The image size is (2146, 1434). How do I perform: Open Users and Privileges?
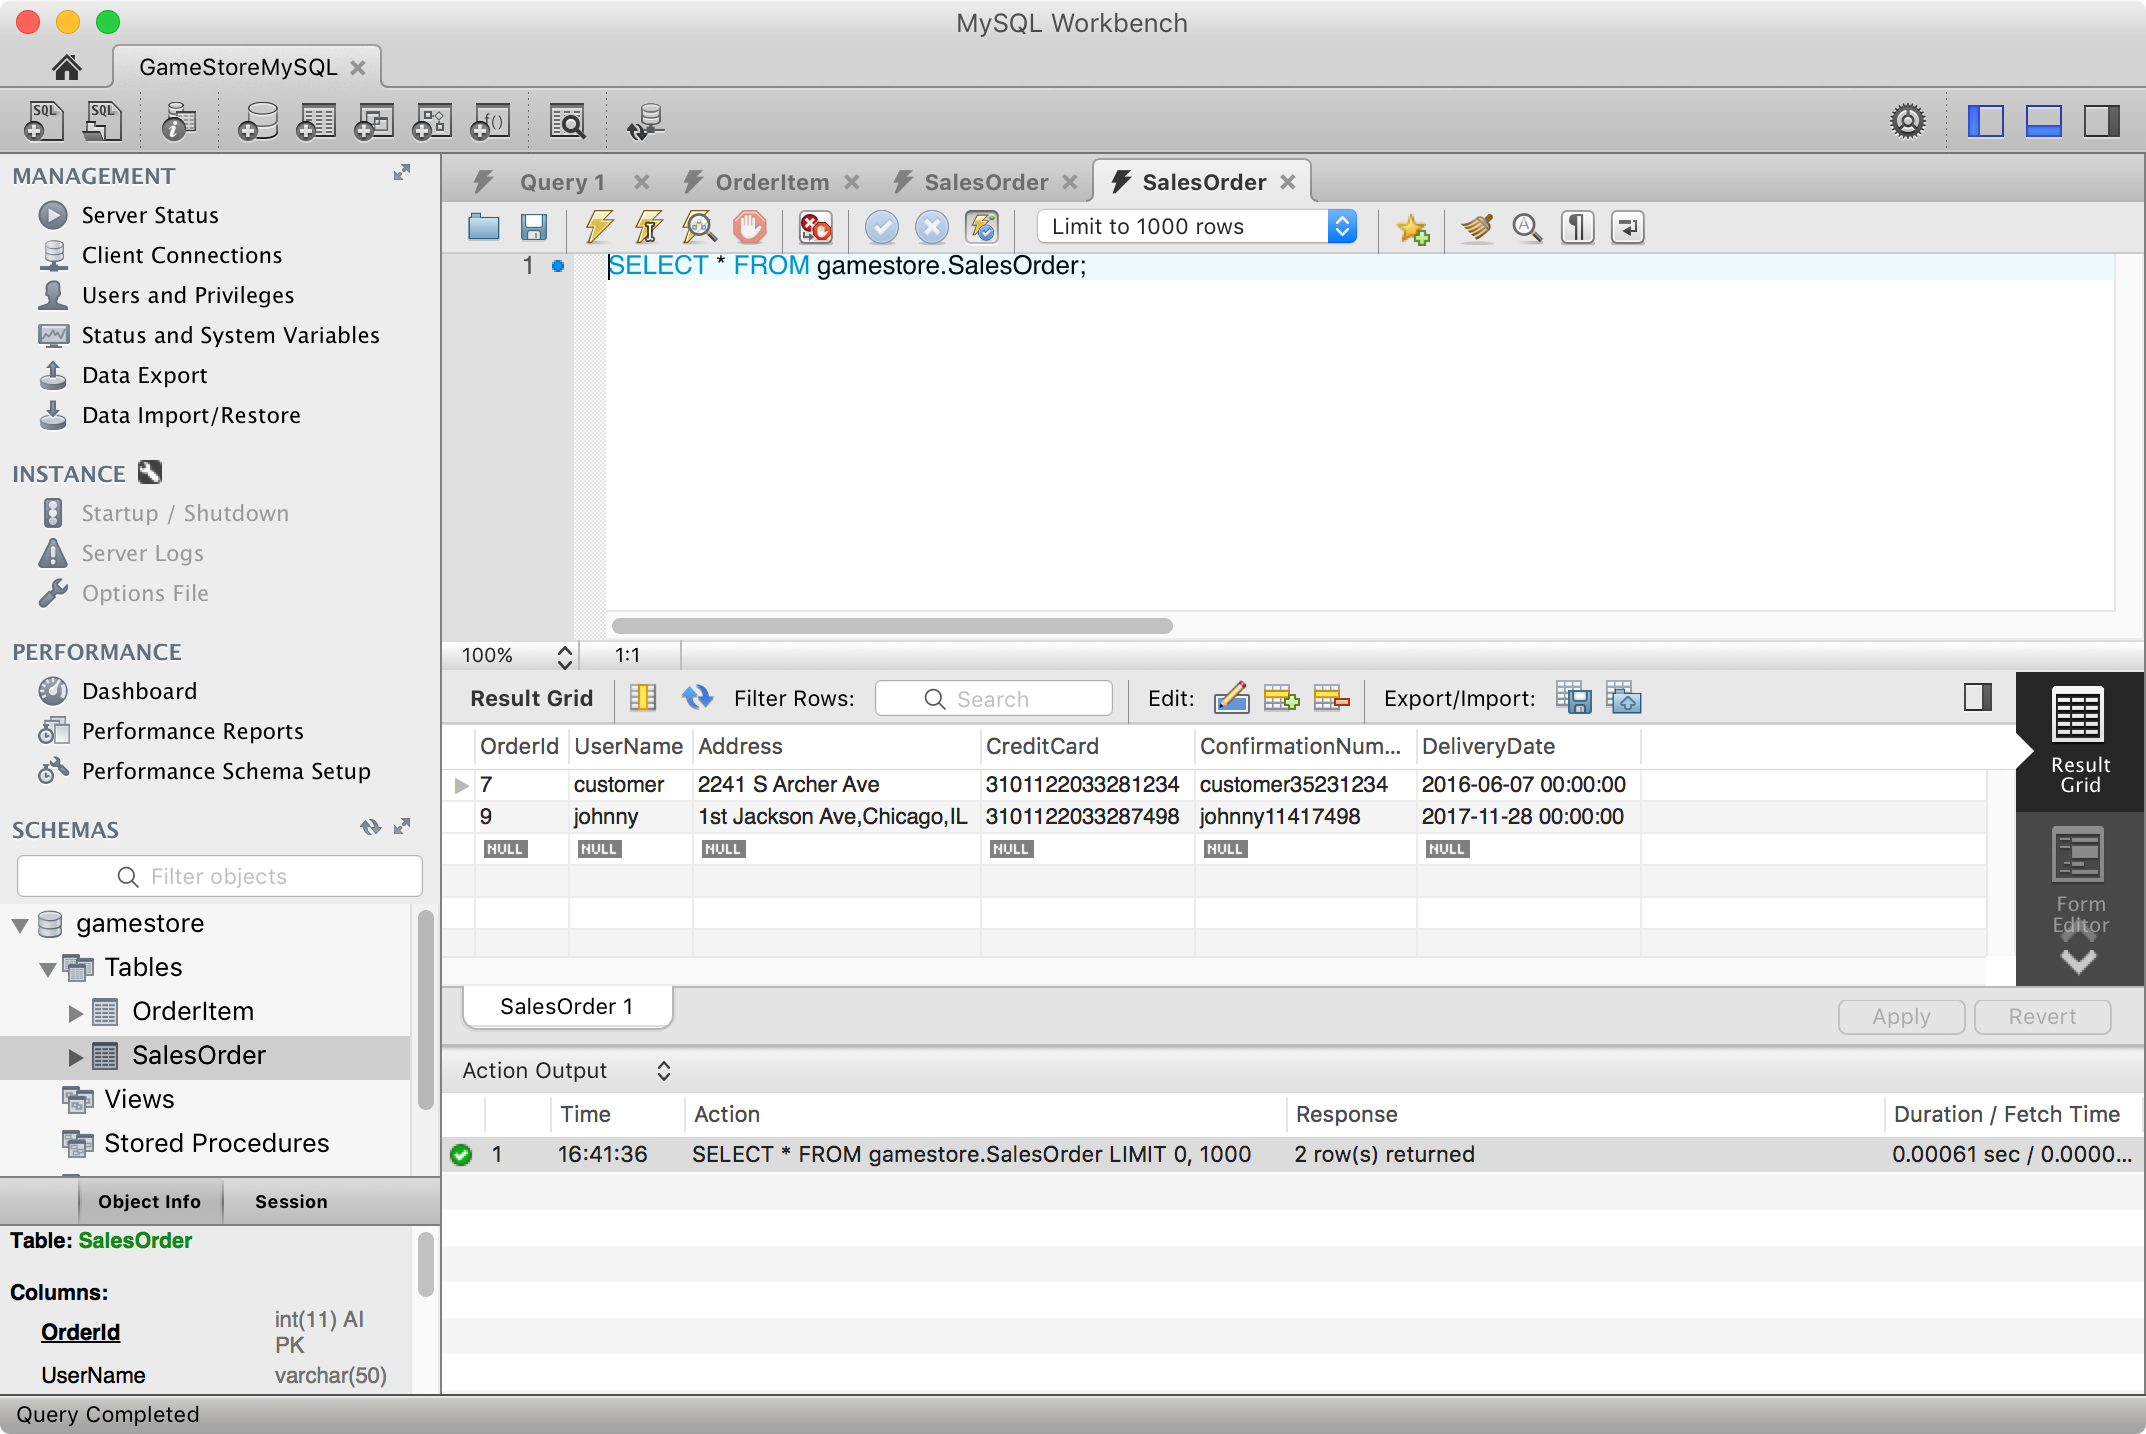click(x=188, y=295)
